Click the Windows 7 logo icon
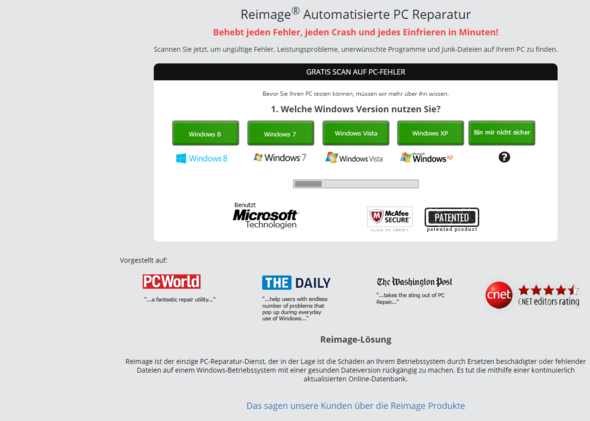 pos(280,158)
